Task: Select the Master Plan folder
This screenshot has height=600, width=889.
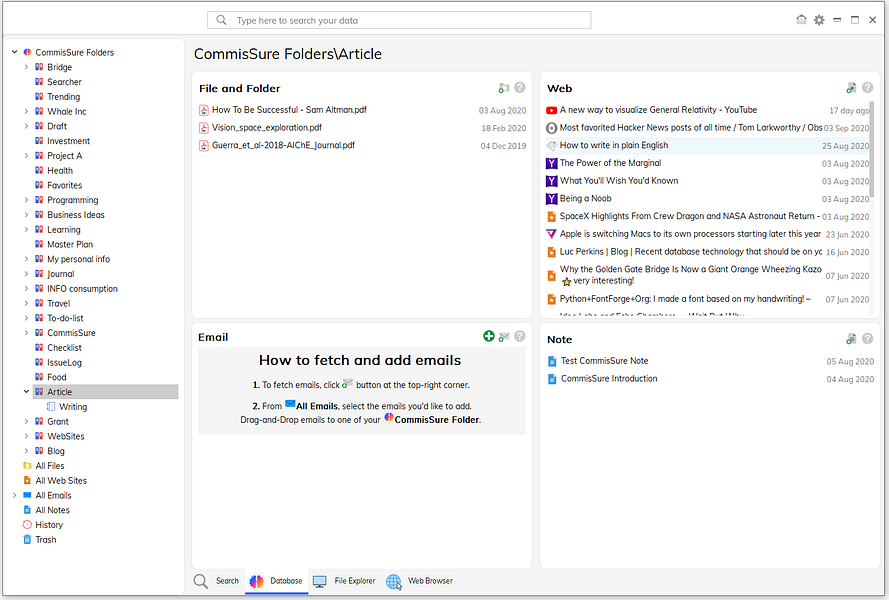Action: [70, 244]
